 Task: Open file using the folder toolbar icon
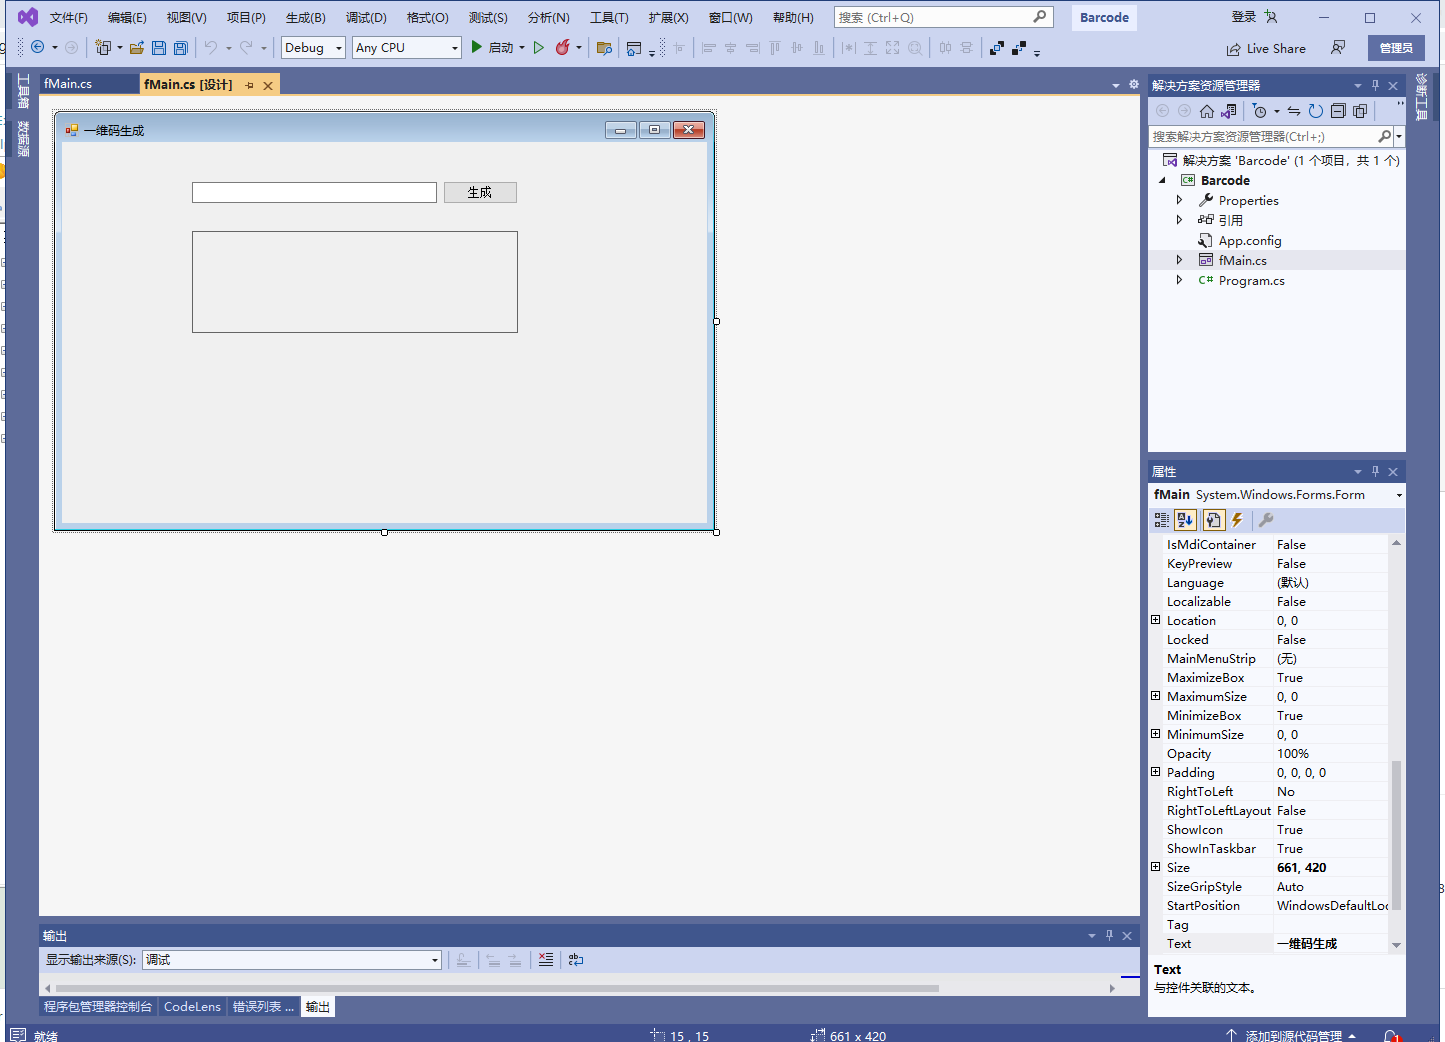point(137,48)
